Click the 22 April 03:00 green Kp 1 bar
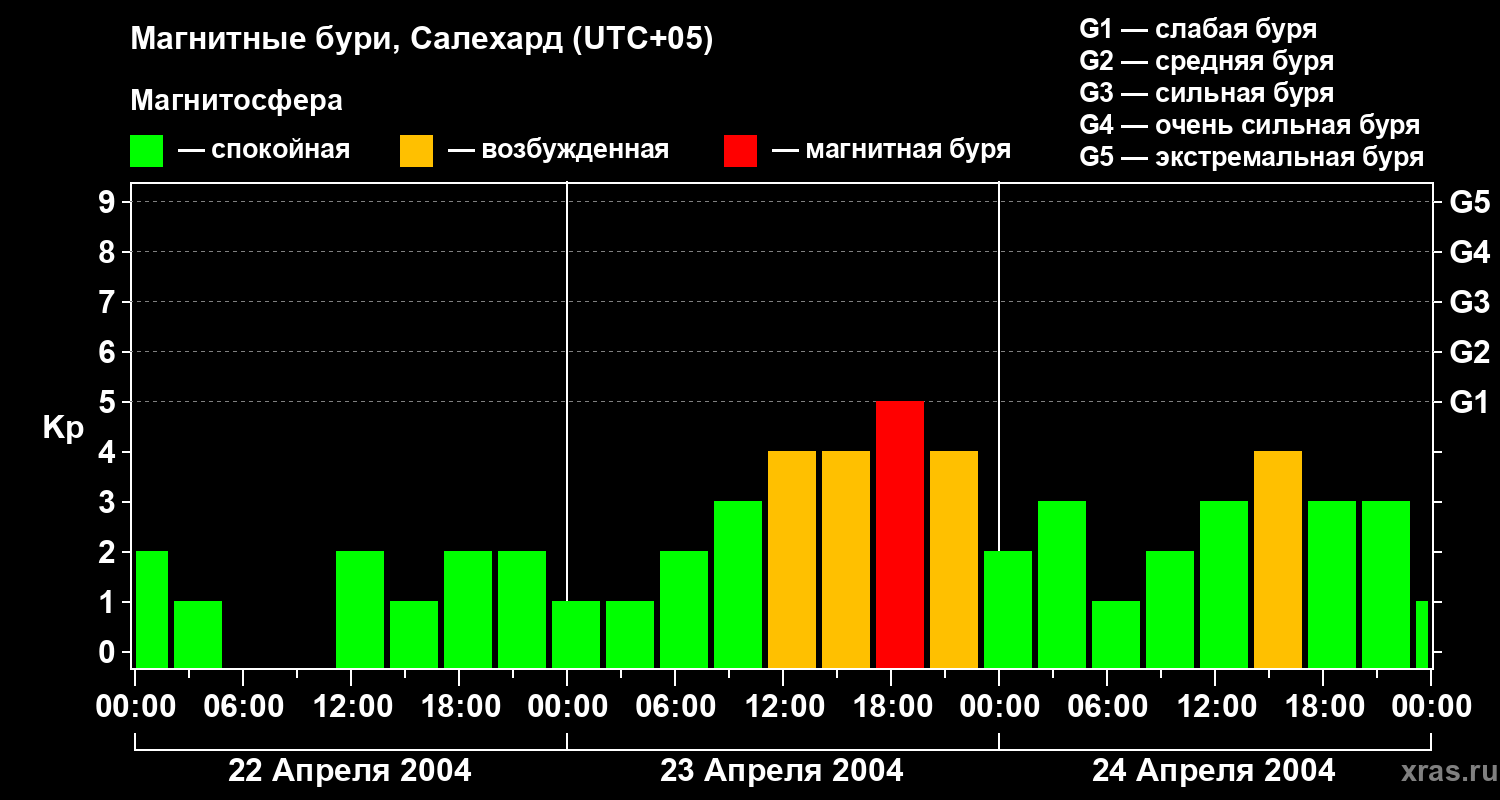 (x=198, y=635)
